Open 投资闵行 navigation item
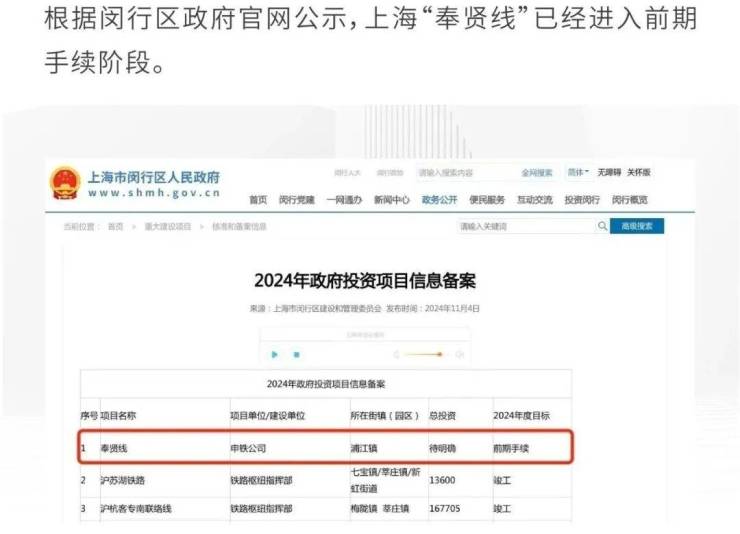Image resolution: width=740 pixels, height=534 pixels. pyautogui.click(x=582, y=200)
